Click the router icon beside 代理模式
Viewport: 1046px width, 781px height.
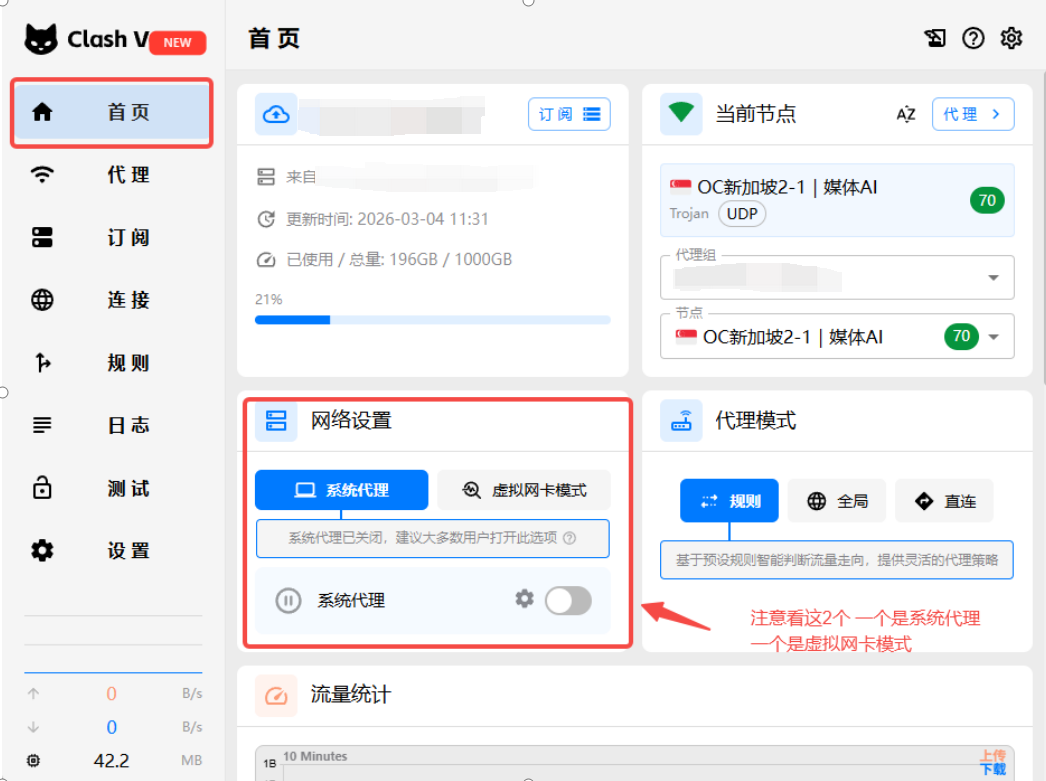point(681,420)
